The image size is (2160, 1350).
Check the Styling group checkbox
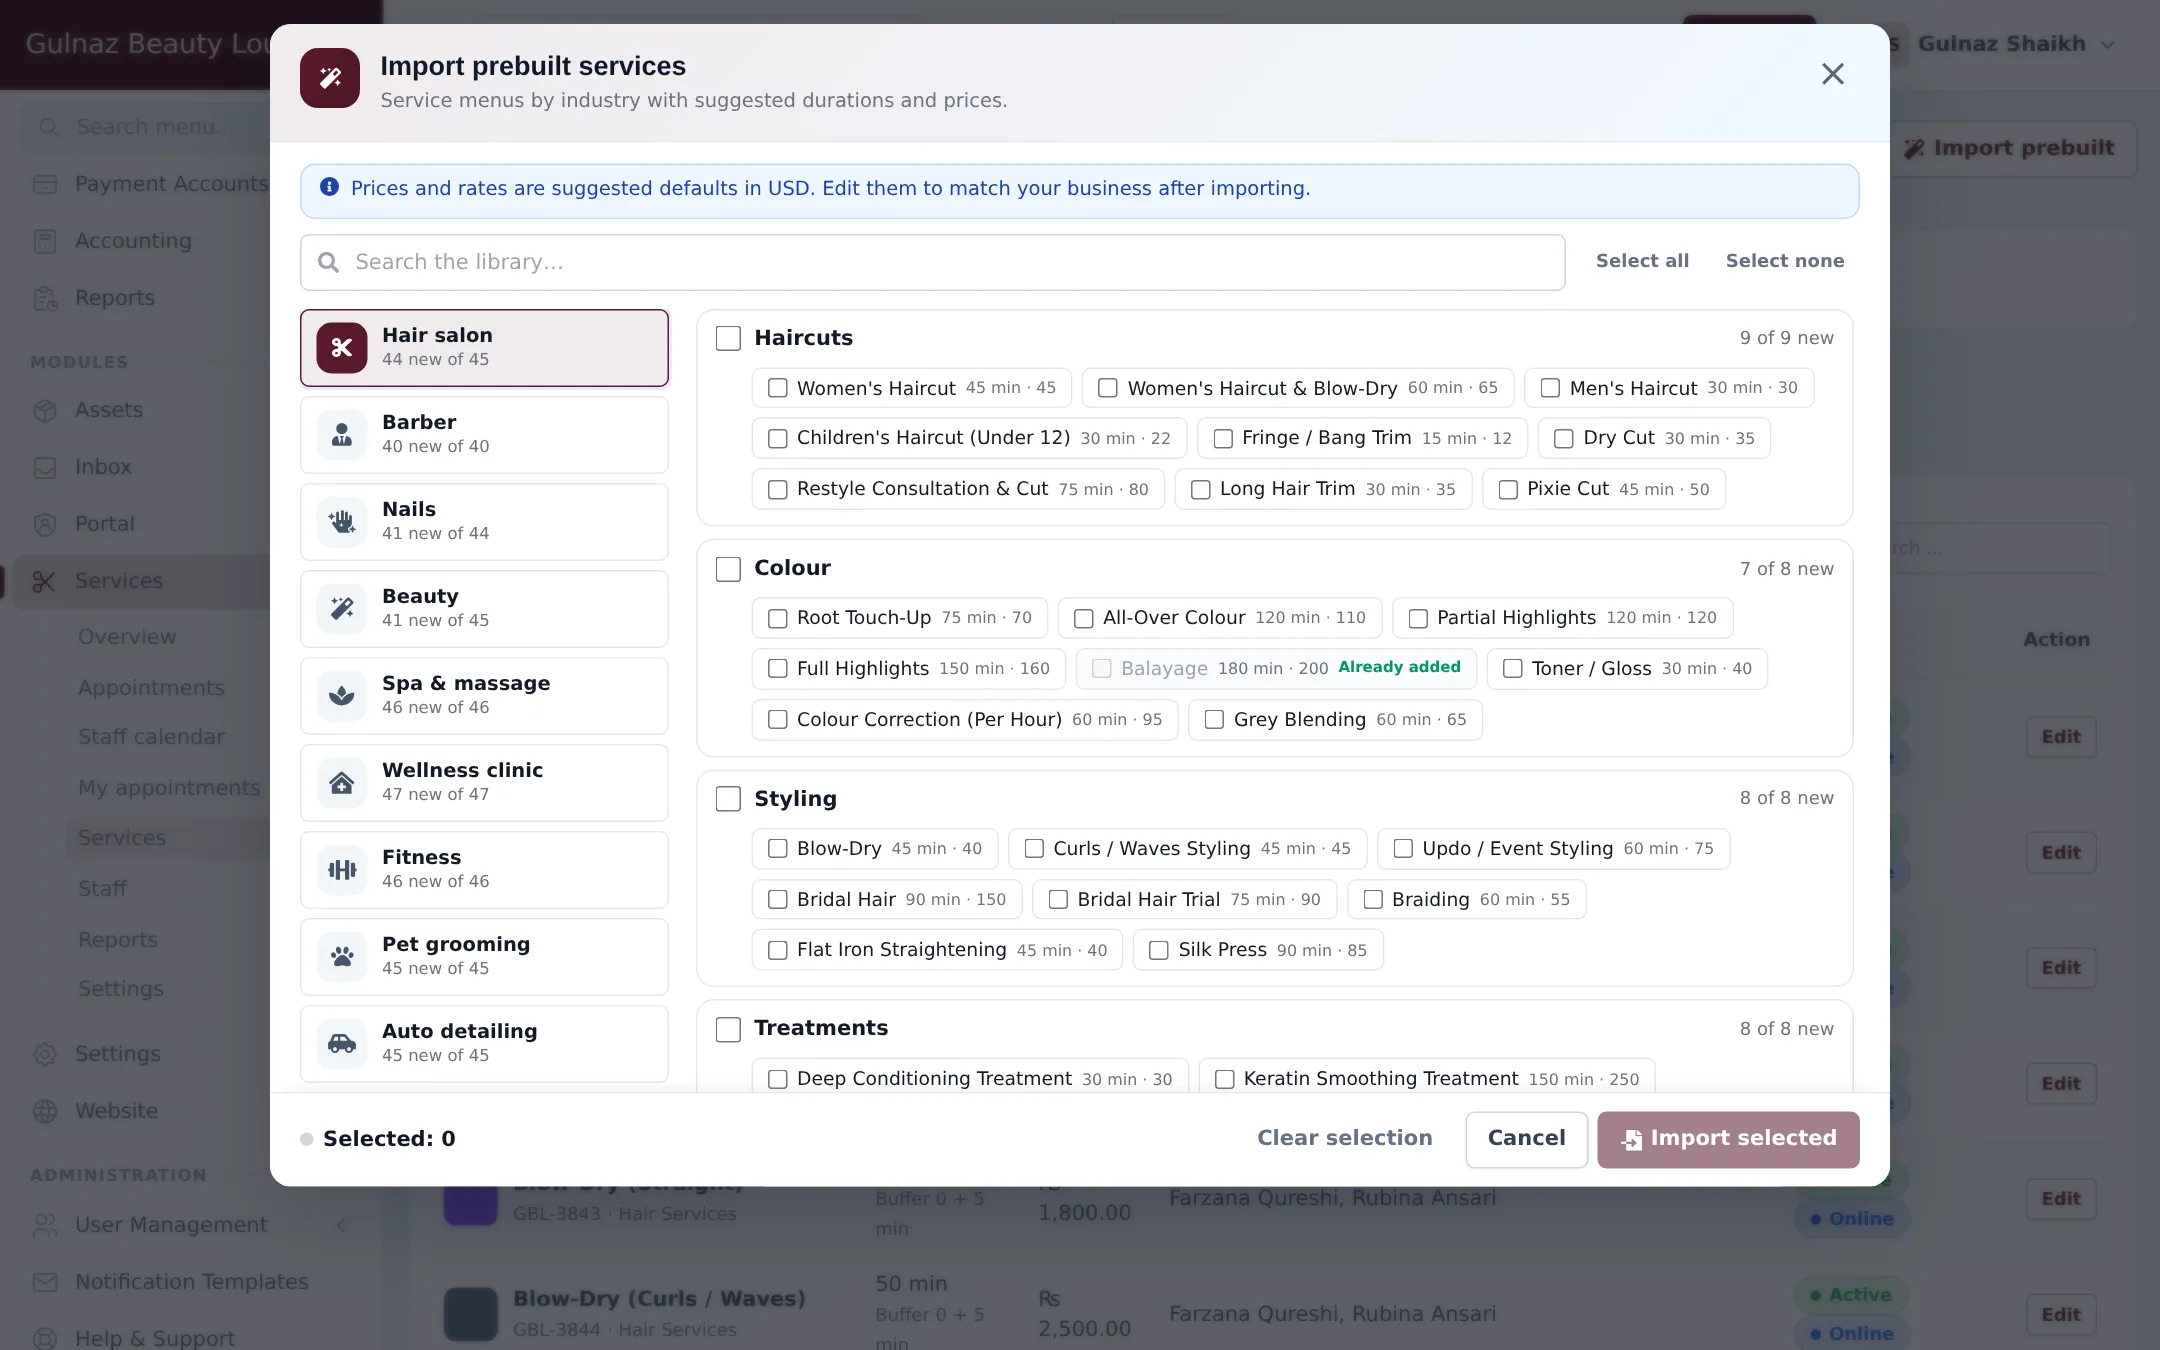click(x=728, y=799)
